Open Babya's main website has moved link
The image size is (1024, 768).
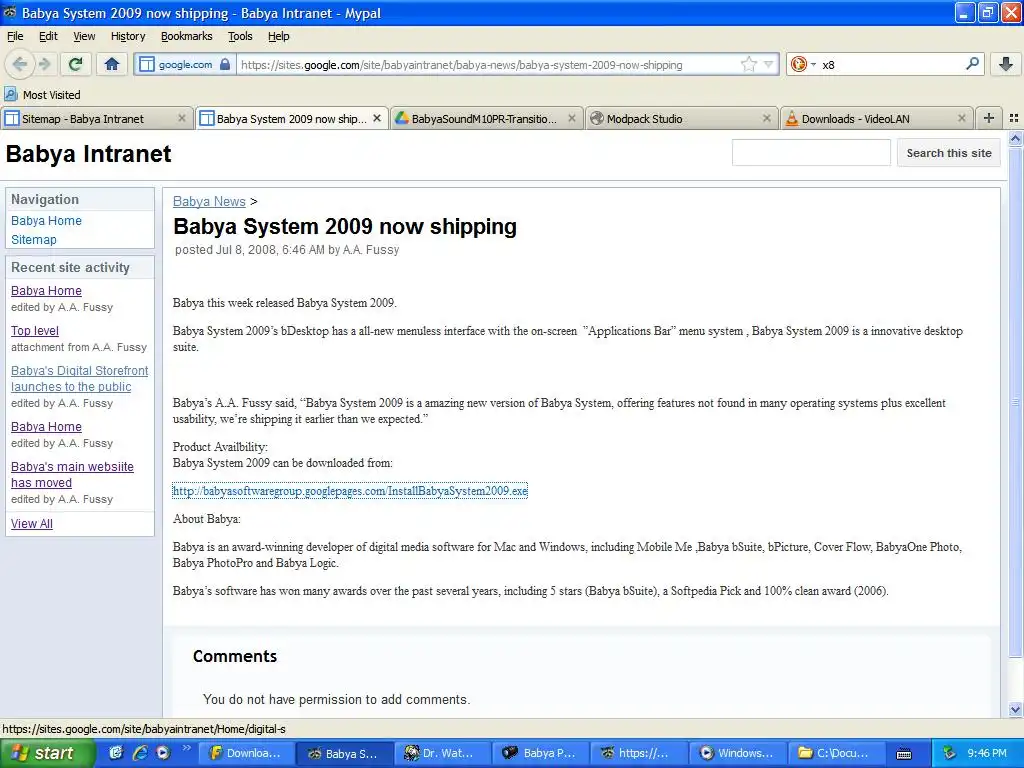point(72,475)
